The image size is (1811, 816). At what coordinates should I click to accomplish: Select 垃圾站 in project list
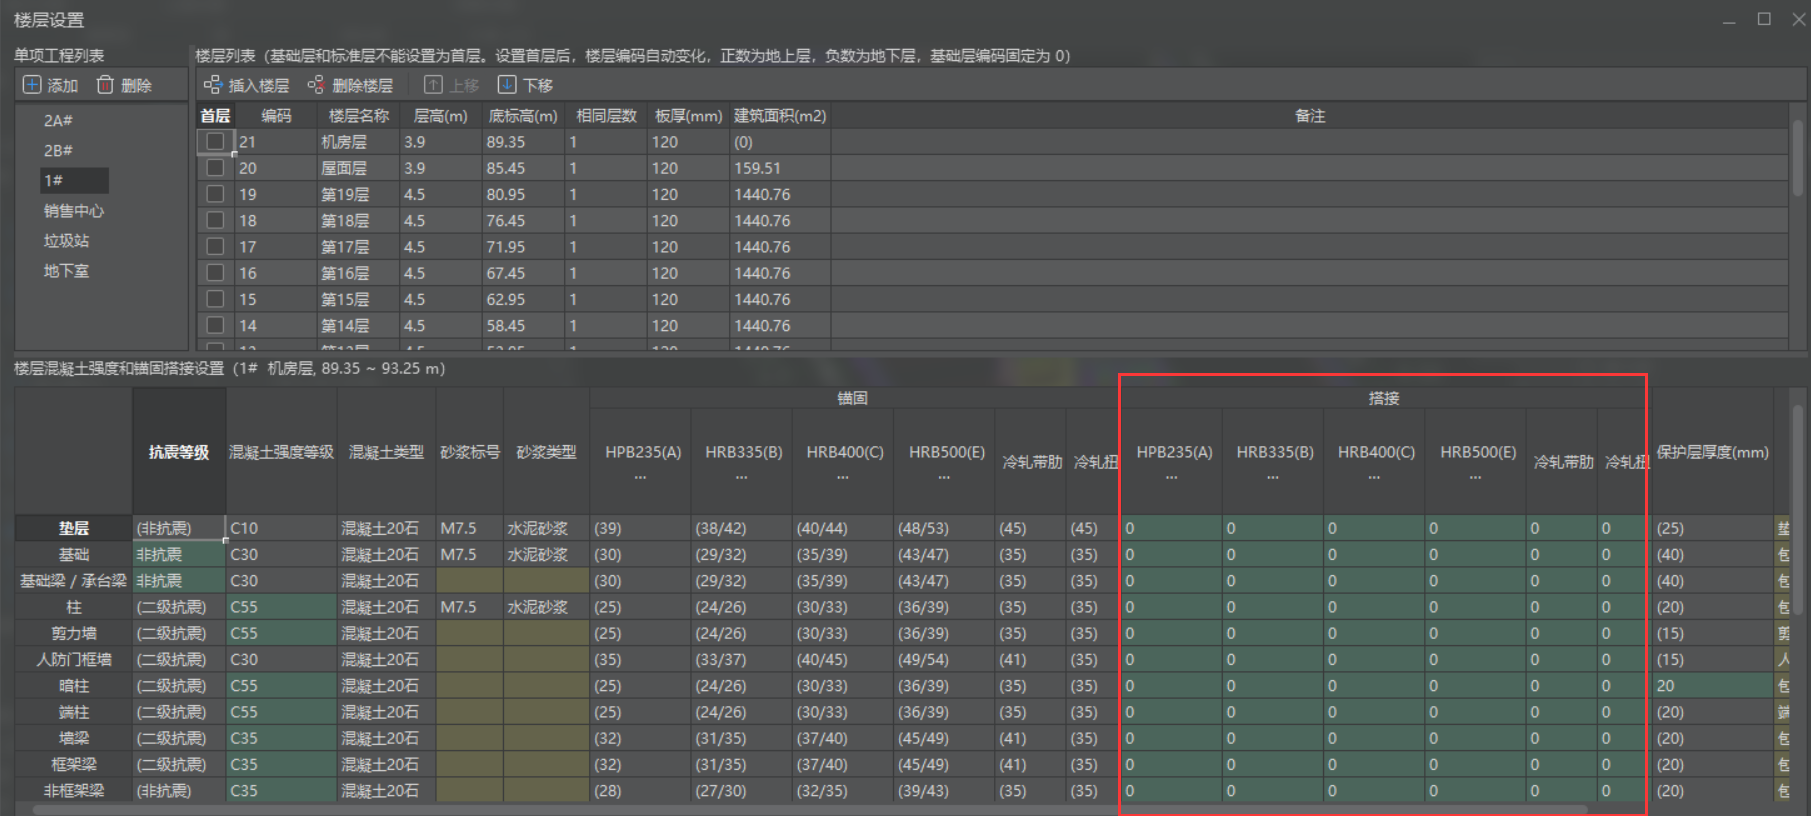pos(66,240)
